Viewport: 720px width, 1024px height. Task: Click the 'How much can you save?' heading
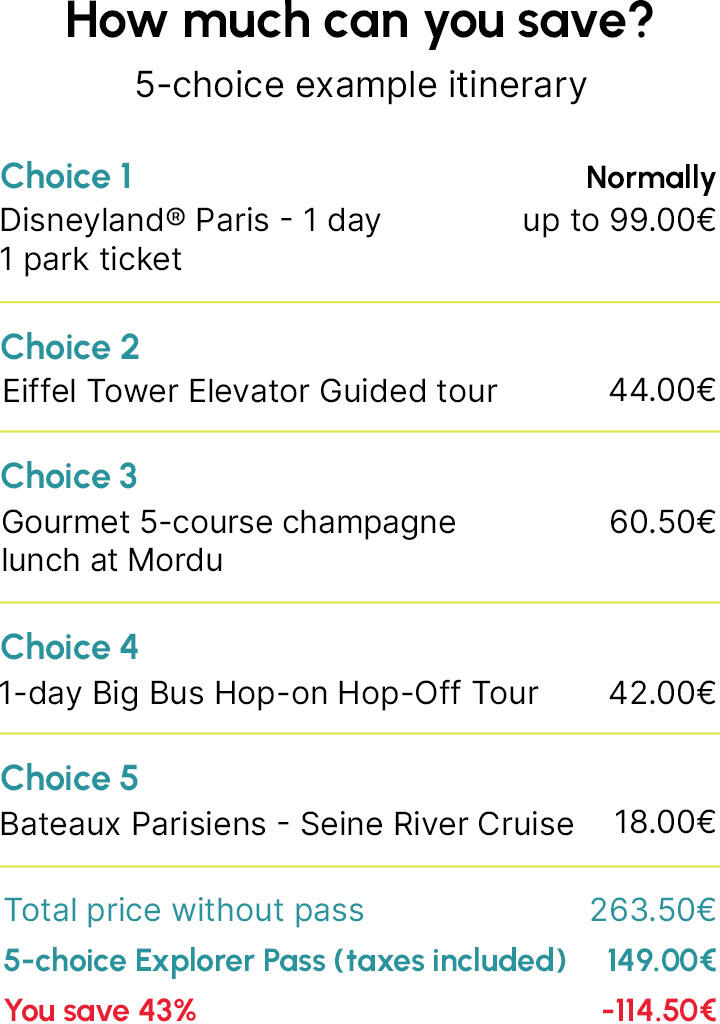359,23
